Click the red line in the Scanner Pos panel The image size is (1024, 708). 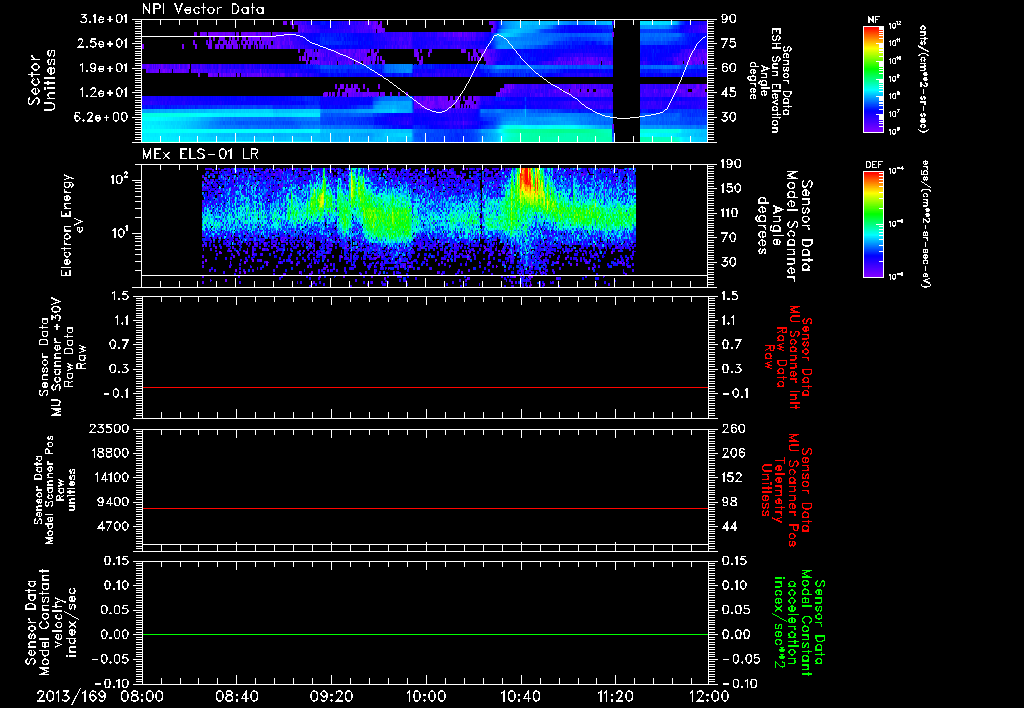click(x=425, y=508)
